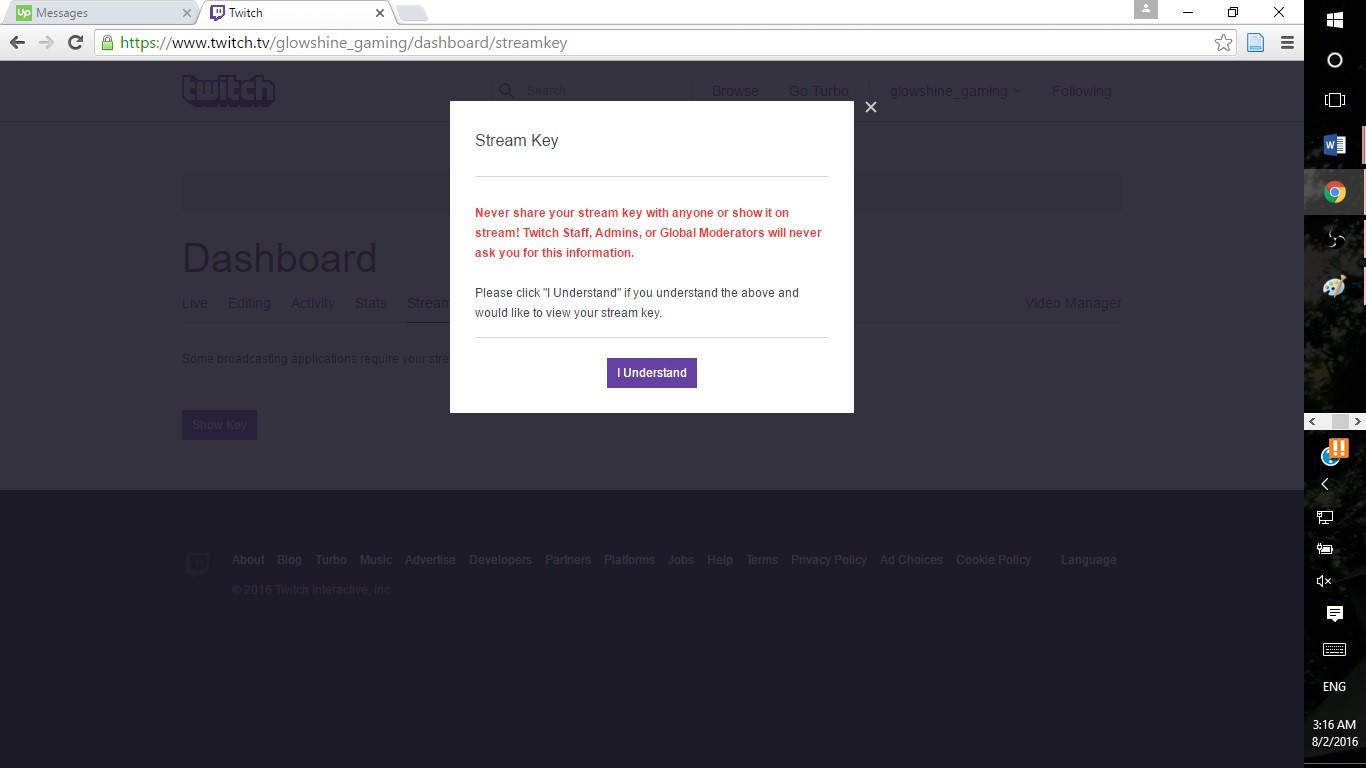Open the Advertise footer link
Viewport: 1366px width, 768px height.
click(430, 560)
